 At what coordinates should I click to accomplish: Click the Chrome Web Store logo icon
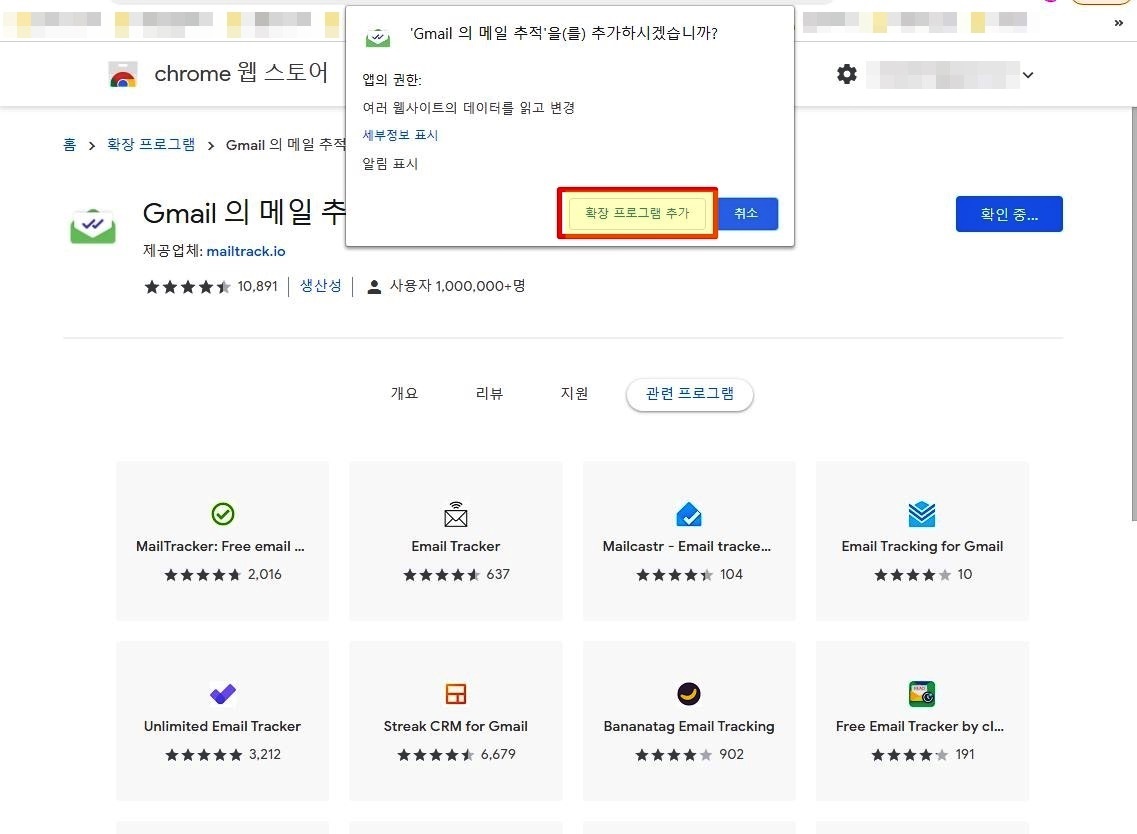[123, 75]
